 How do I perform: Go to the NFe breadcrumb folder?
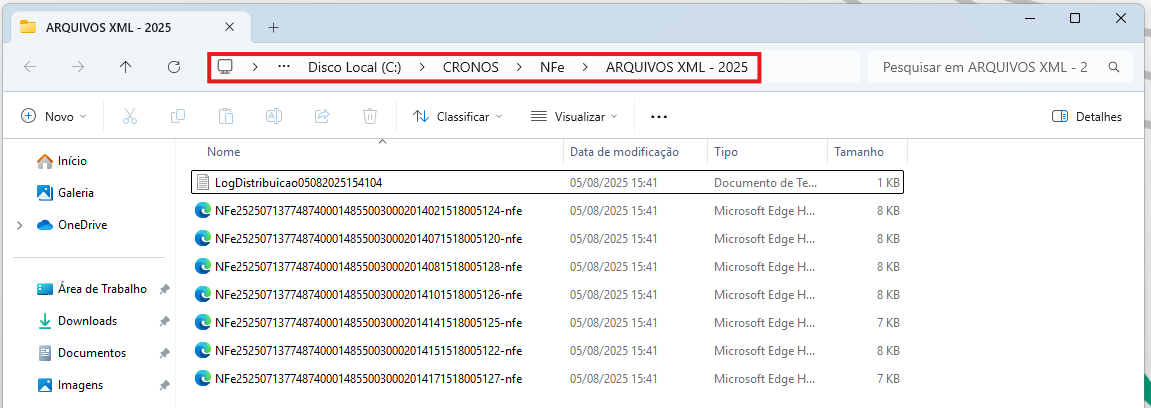point(552,67)
